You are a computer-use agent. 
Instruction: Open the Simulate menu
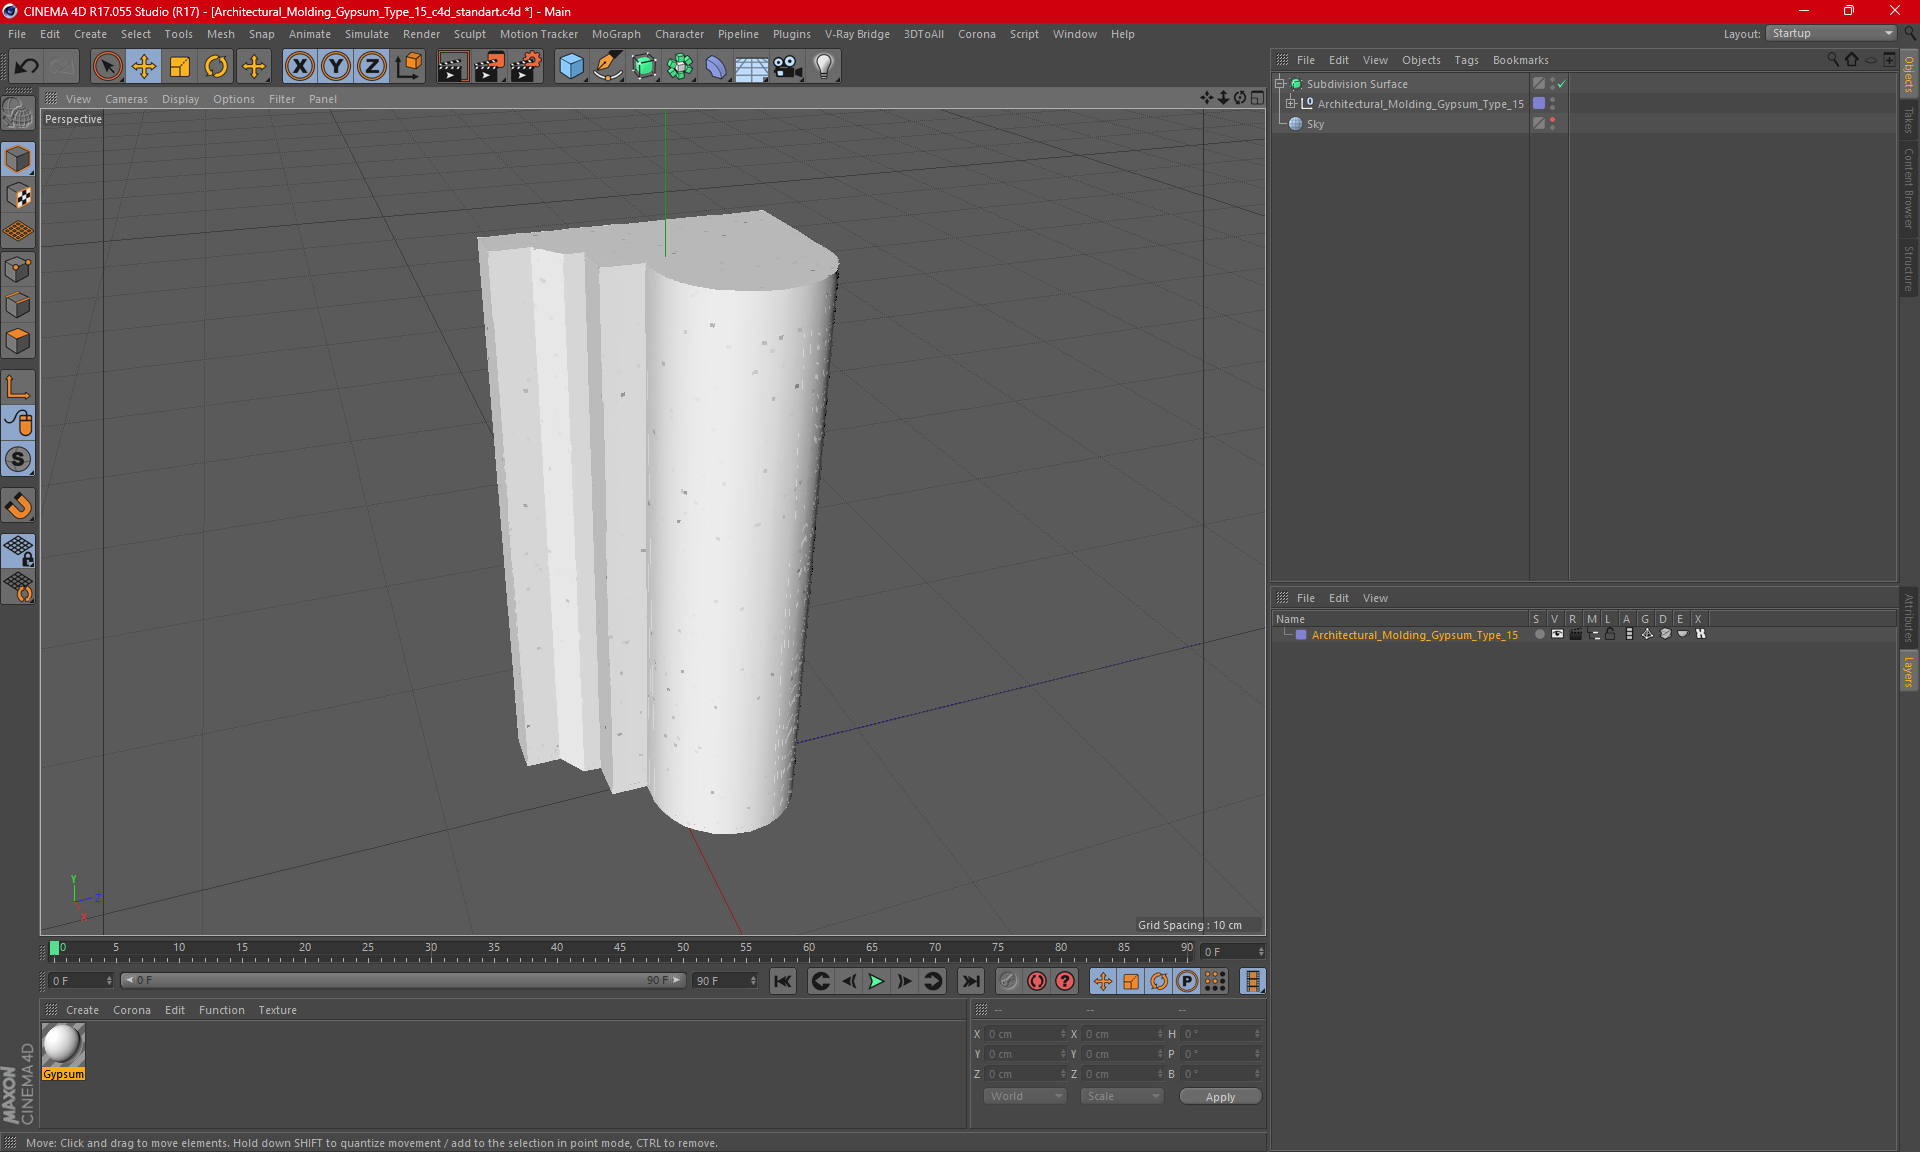click(x=367, y=34)
